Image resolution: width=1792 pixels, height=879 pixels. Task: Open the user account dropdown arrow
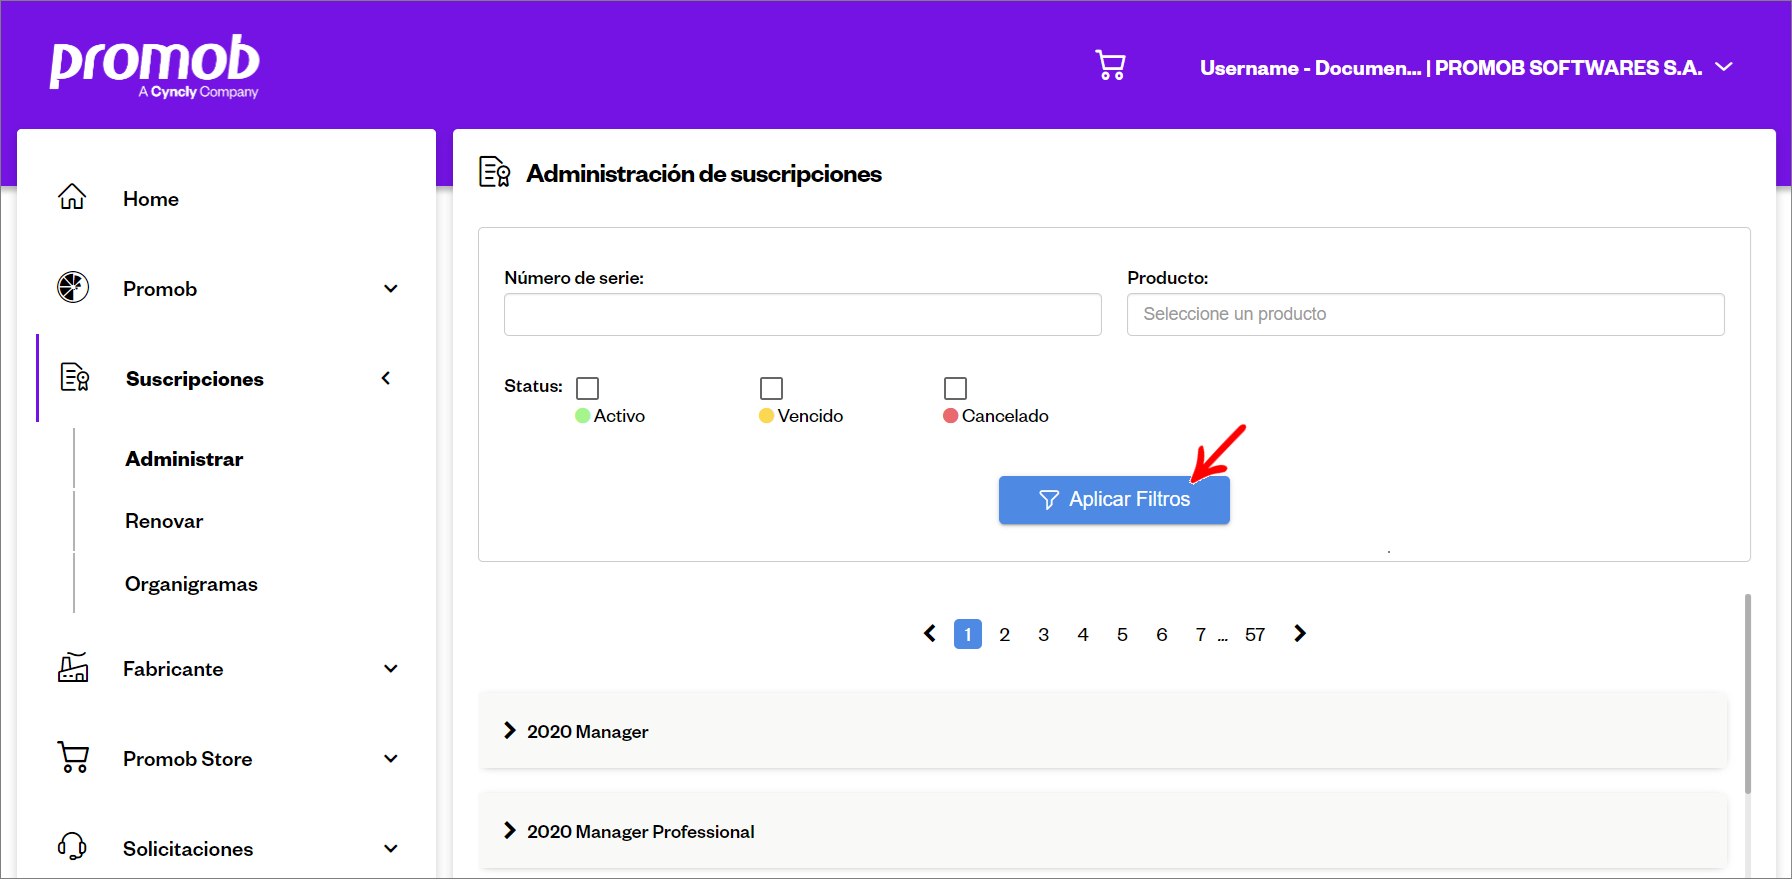[1724, 67]
